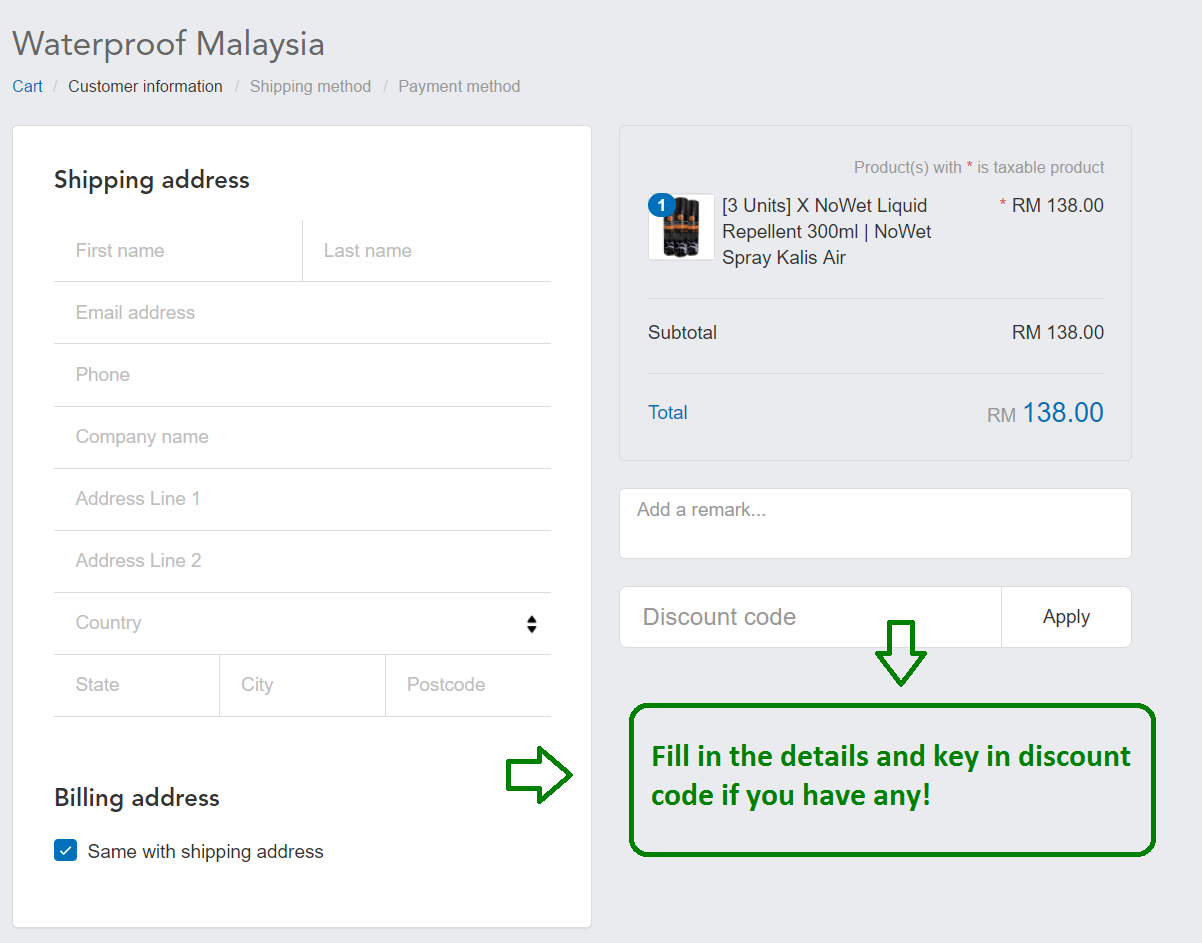
Task: Click into the City field
Action: 302,685
